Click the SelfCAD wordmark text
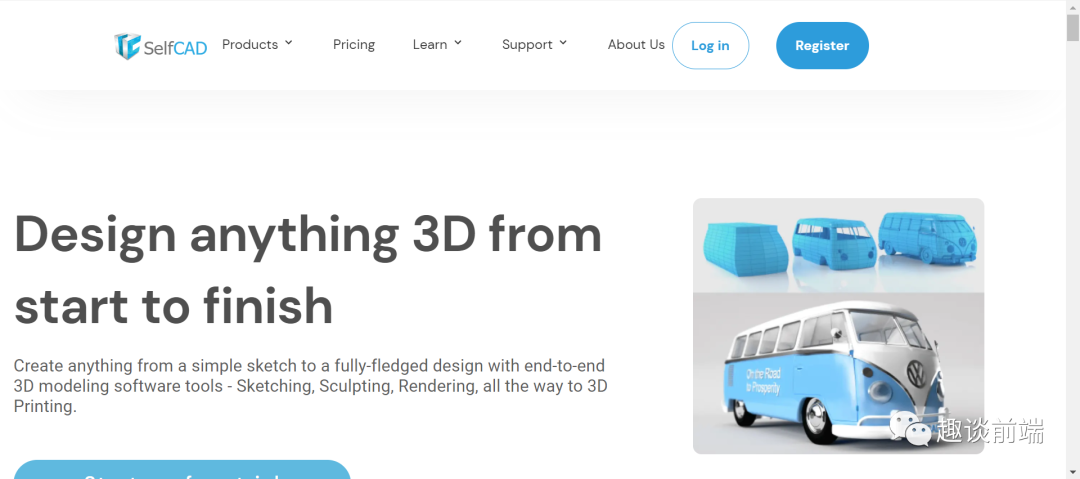Viewport: 1080px width, 479px height. [x=175, y=48]
